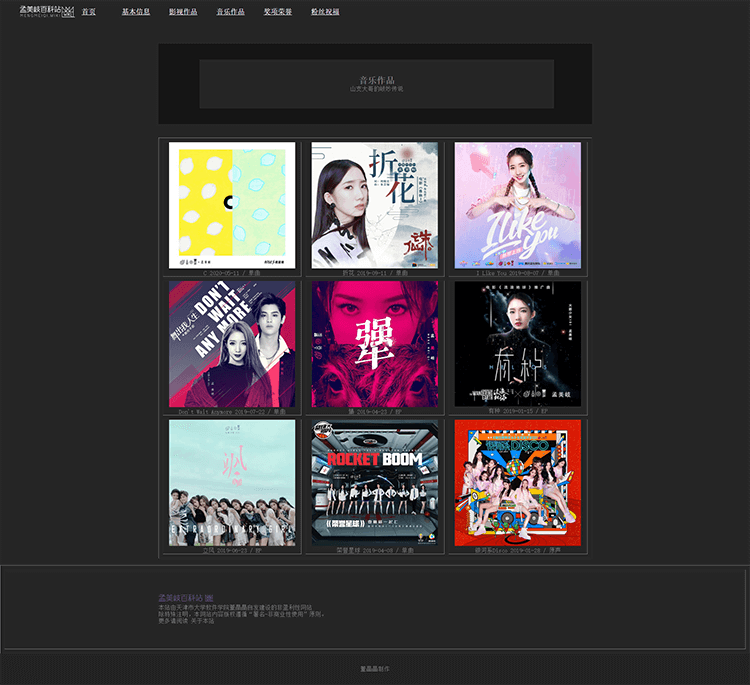Click the caption '立风 2019-06-23 / EP'

[232, 550]
